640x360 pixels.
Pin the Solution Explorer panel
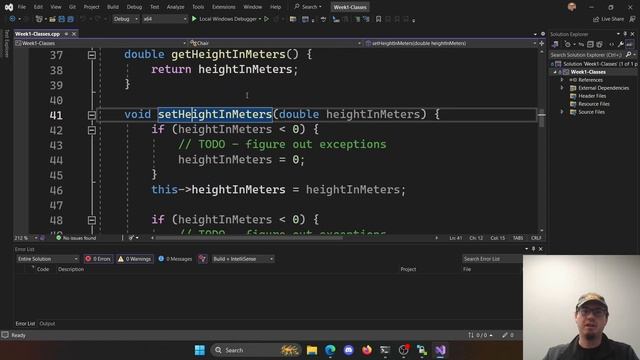(625, 34)
